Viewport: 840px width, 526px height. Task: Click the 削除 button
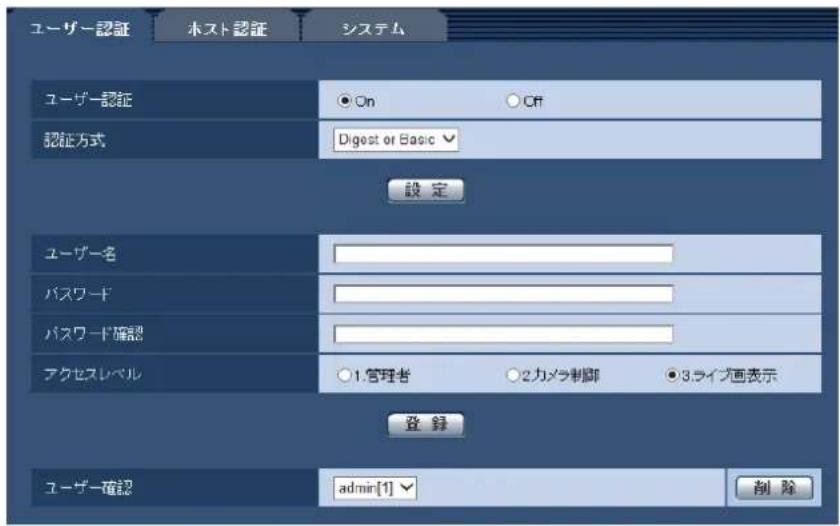pyautogui.click(x=774, y=488)
